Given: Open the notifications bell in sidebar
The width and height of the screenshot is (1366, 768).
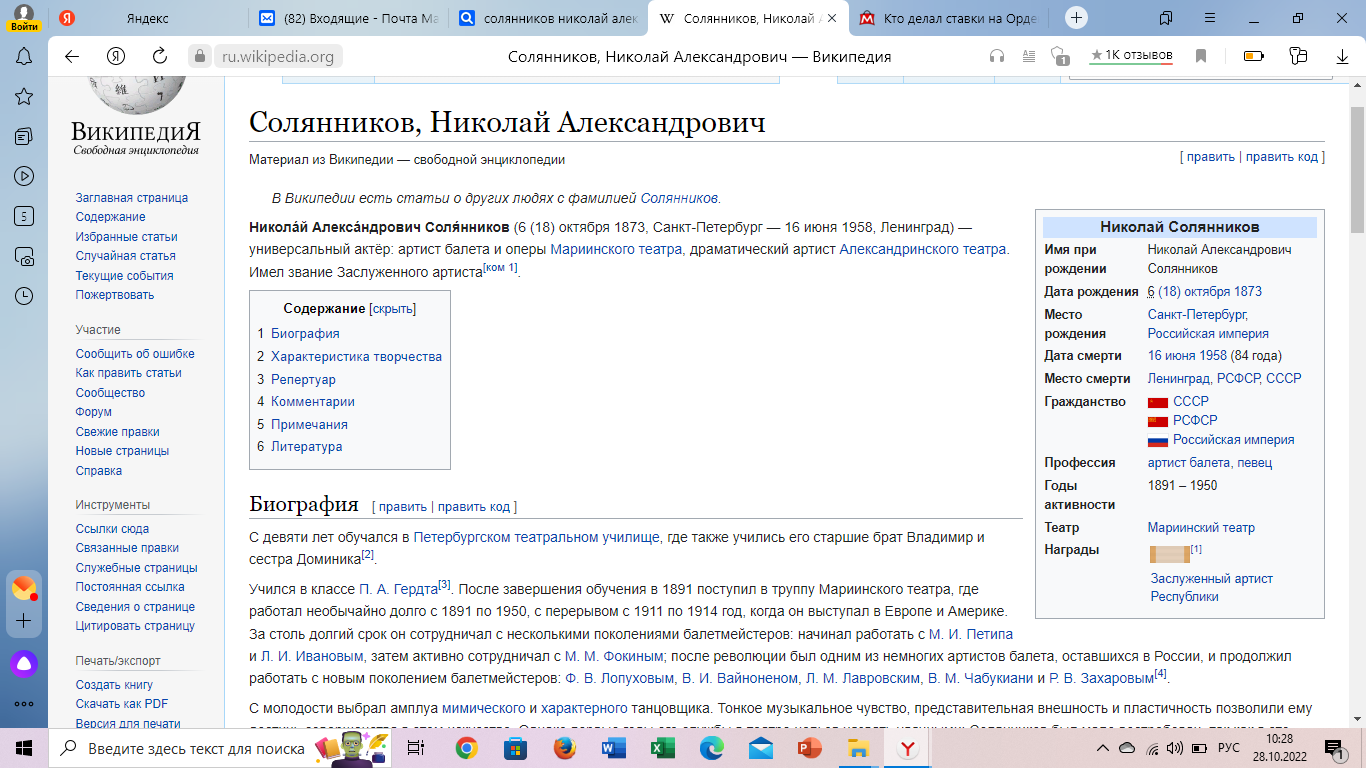Looking at the screenshot, I should [24, 57].
